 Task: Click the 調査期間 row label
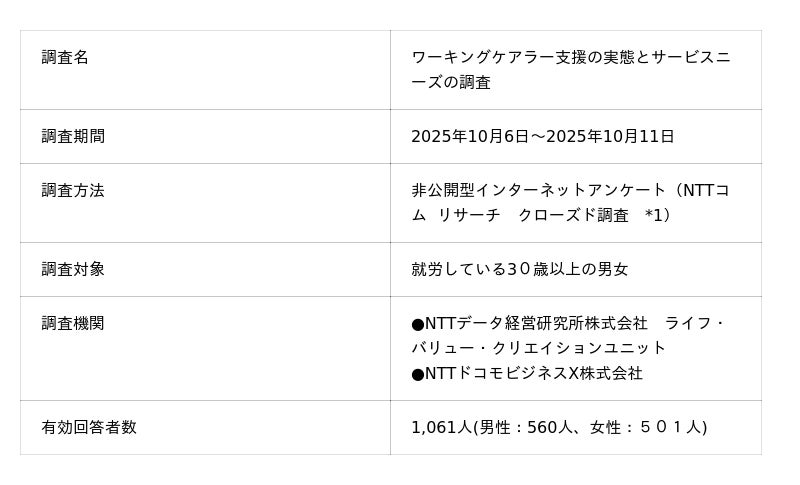pyautogui.click(x=73, y=136)
